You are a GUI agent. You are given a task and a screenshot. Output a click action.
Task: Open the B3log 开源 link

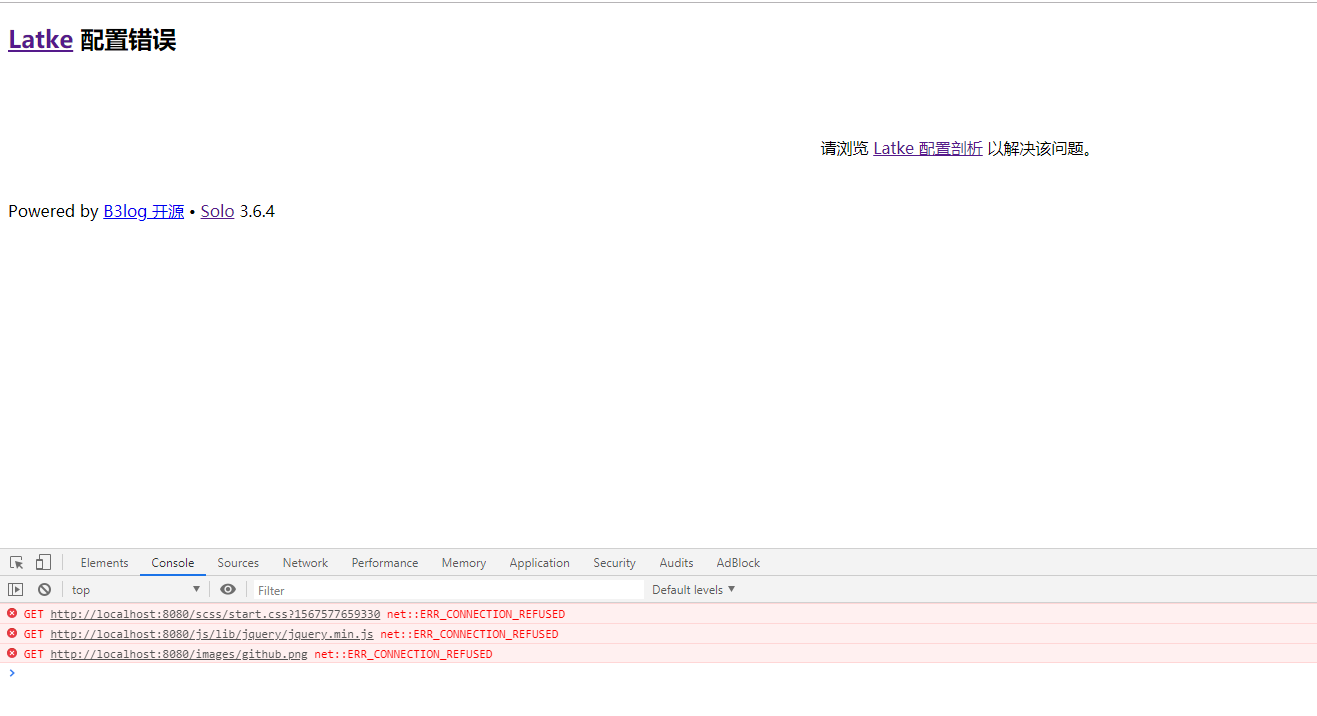click(143, 211)
